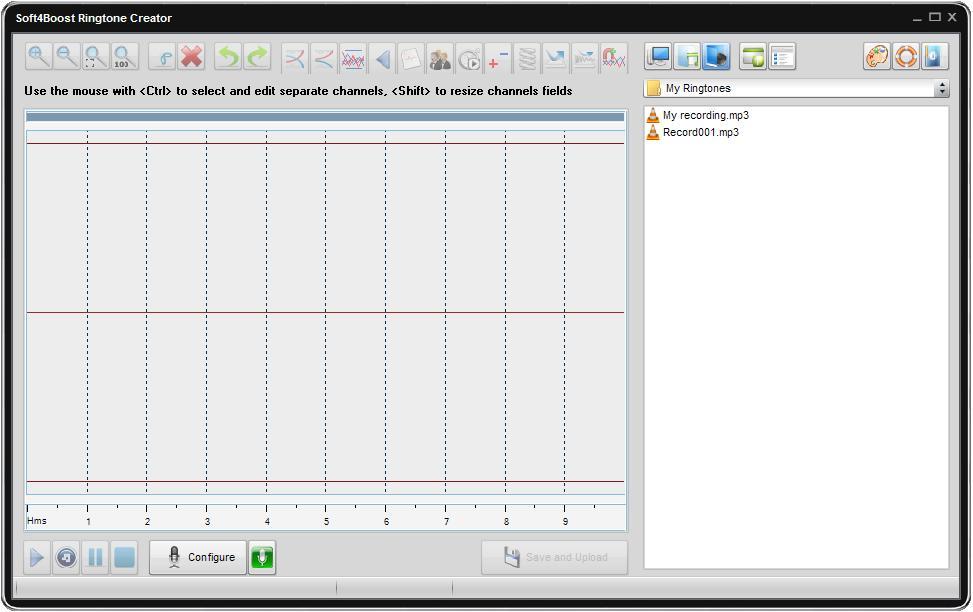The image size is (973, 612).
Task: Maximize the Ringtone Creator window
Action: pos(935,17)
